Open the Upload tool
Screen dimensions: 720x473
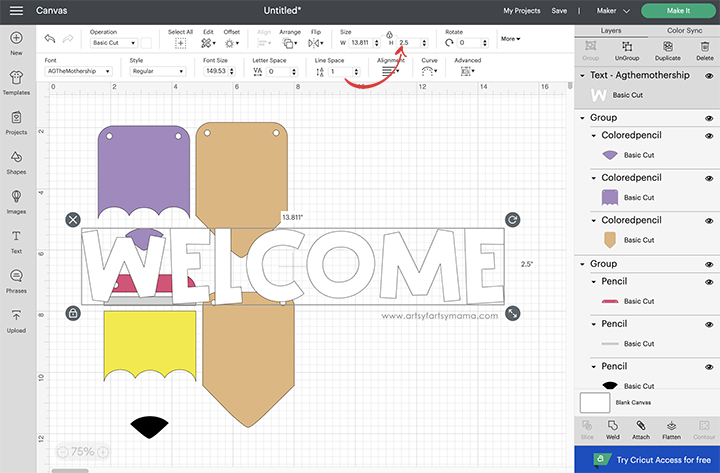tap(16, 321)
